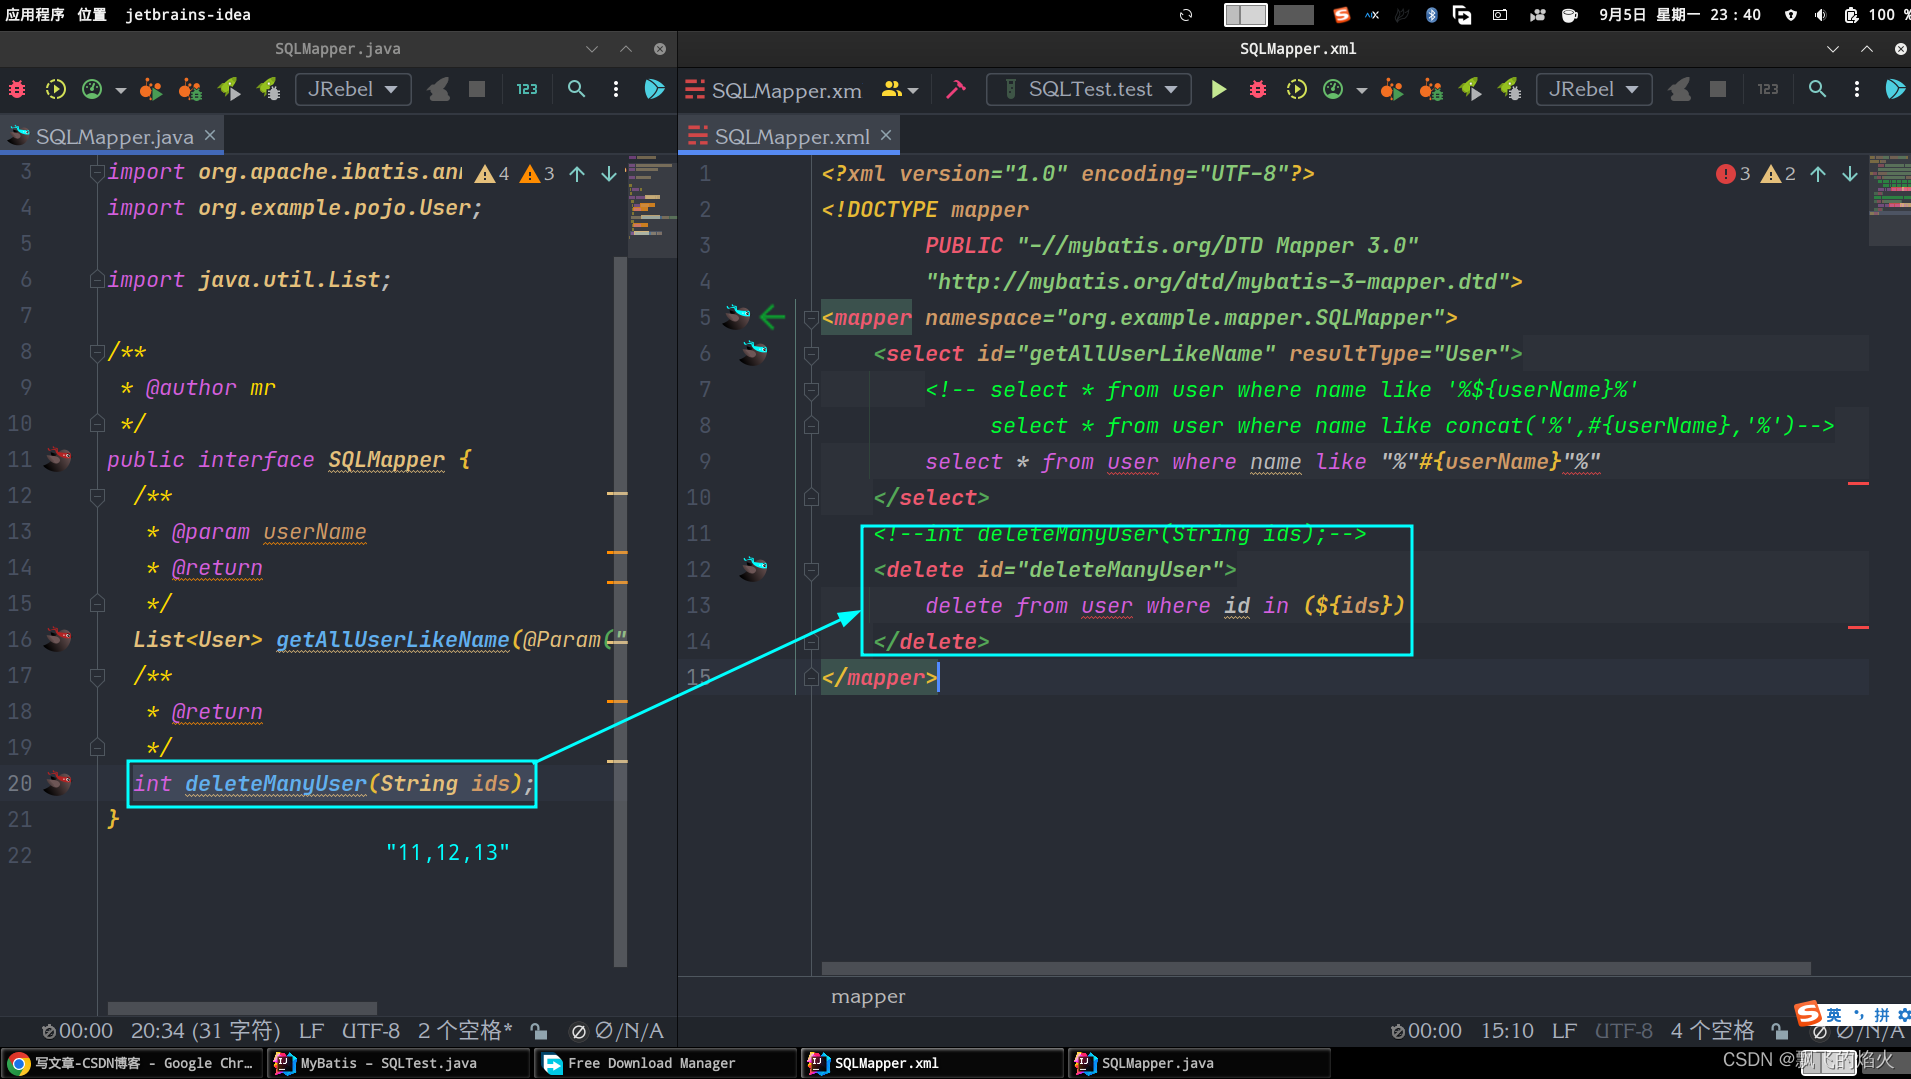
Task: Click the MyBatis bird gutter icon on XML line 12
Action: click(753, 569)
